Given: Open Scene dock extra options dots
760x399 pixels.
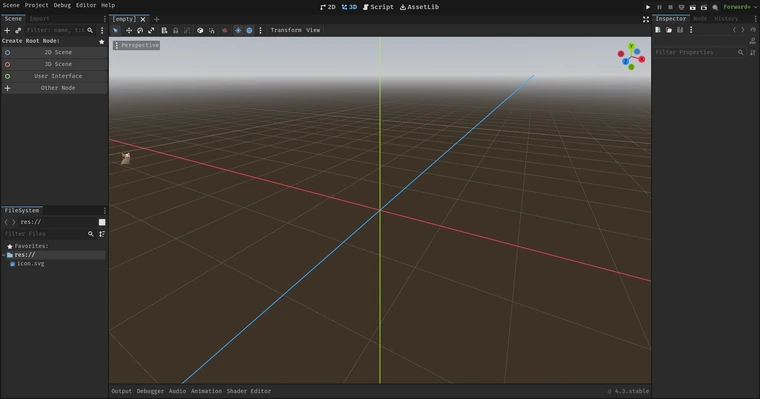Looking at the screenshot, I should [x=102, y=30].
